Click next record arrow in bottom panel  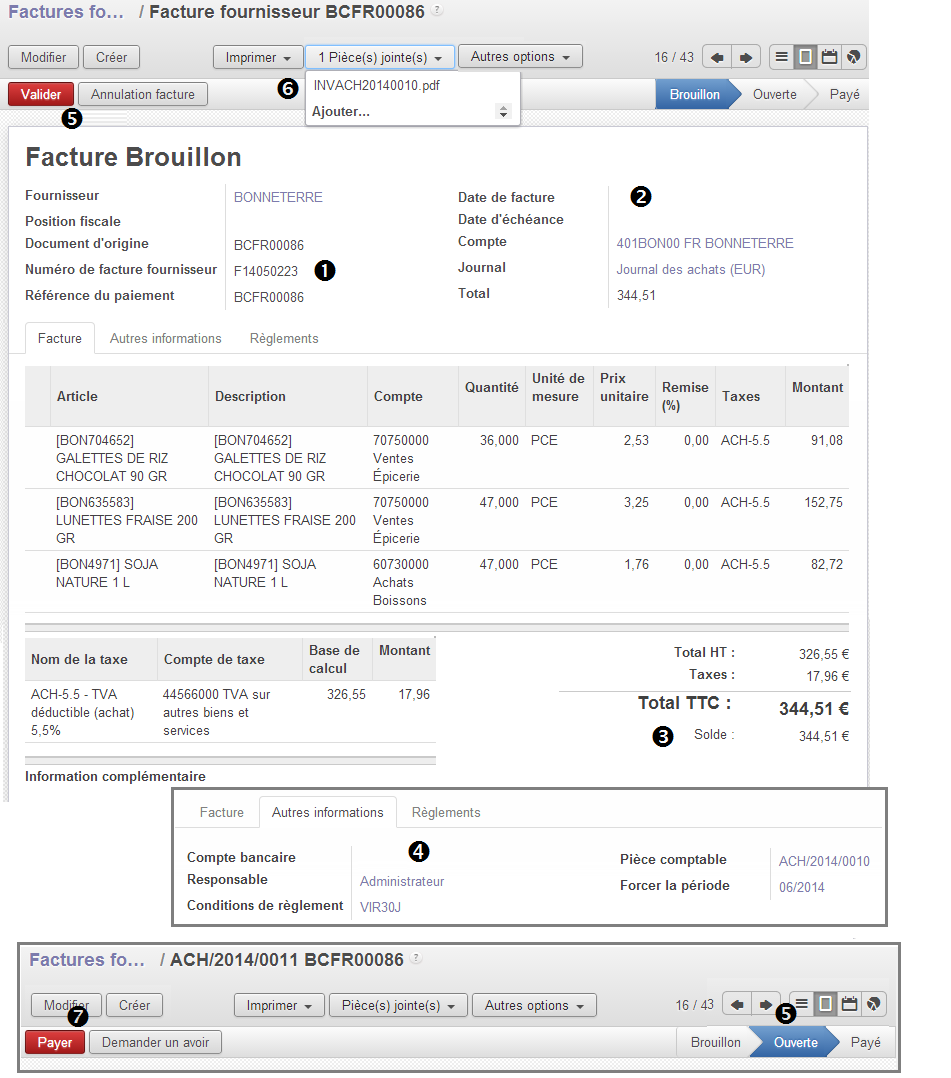[765, 1004]
